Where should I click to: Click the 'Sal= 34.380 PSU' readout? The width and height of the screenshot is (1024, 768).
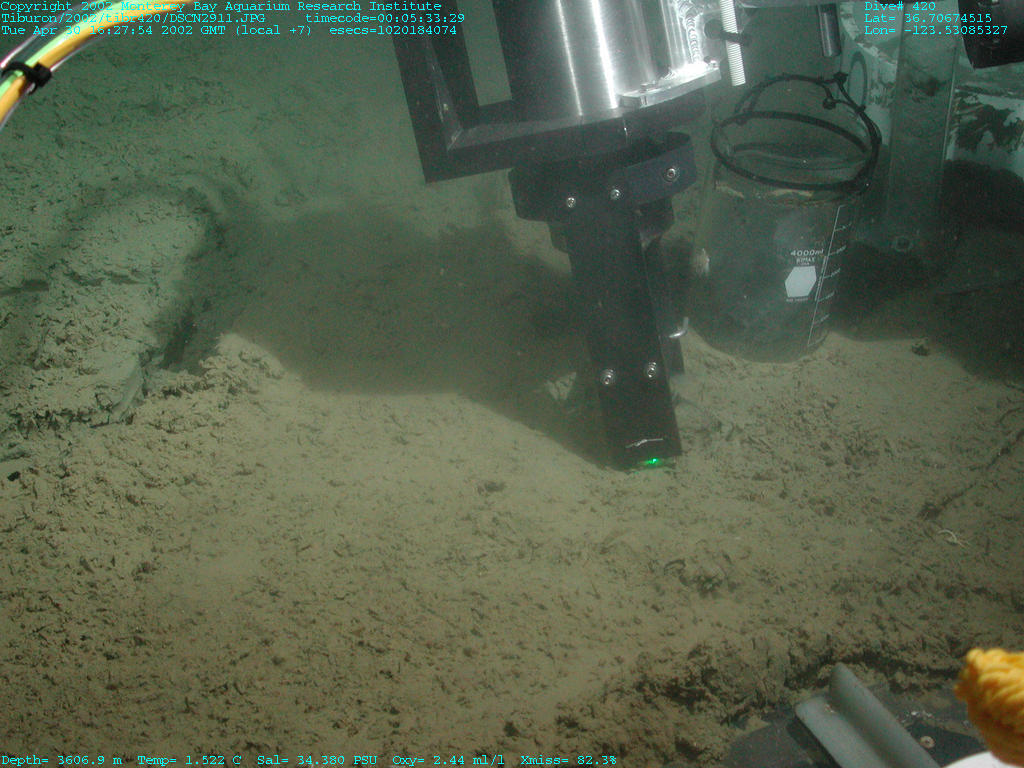[317, 760]
